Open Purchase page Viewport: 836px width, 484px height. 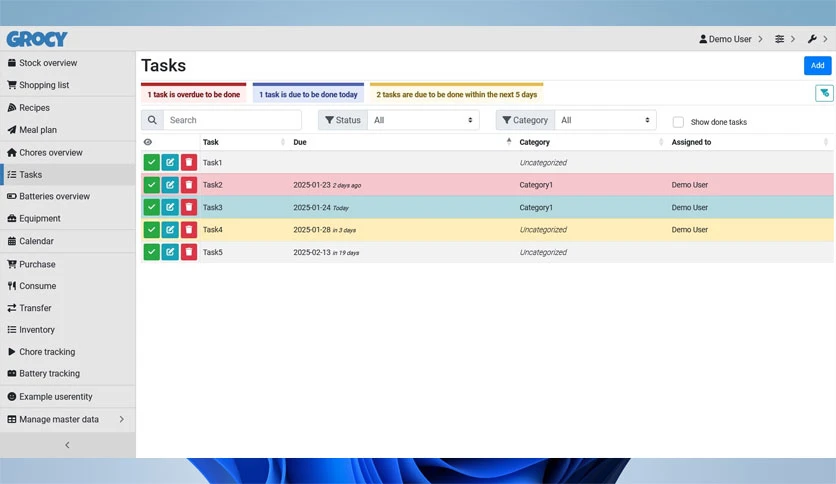[x=68, y=264]
